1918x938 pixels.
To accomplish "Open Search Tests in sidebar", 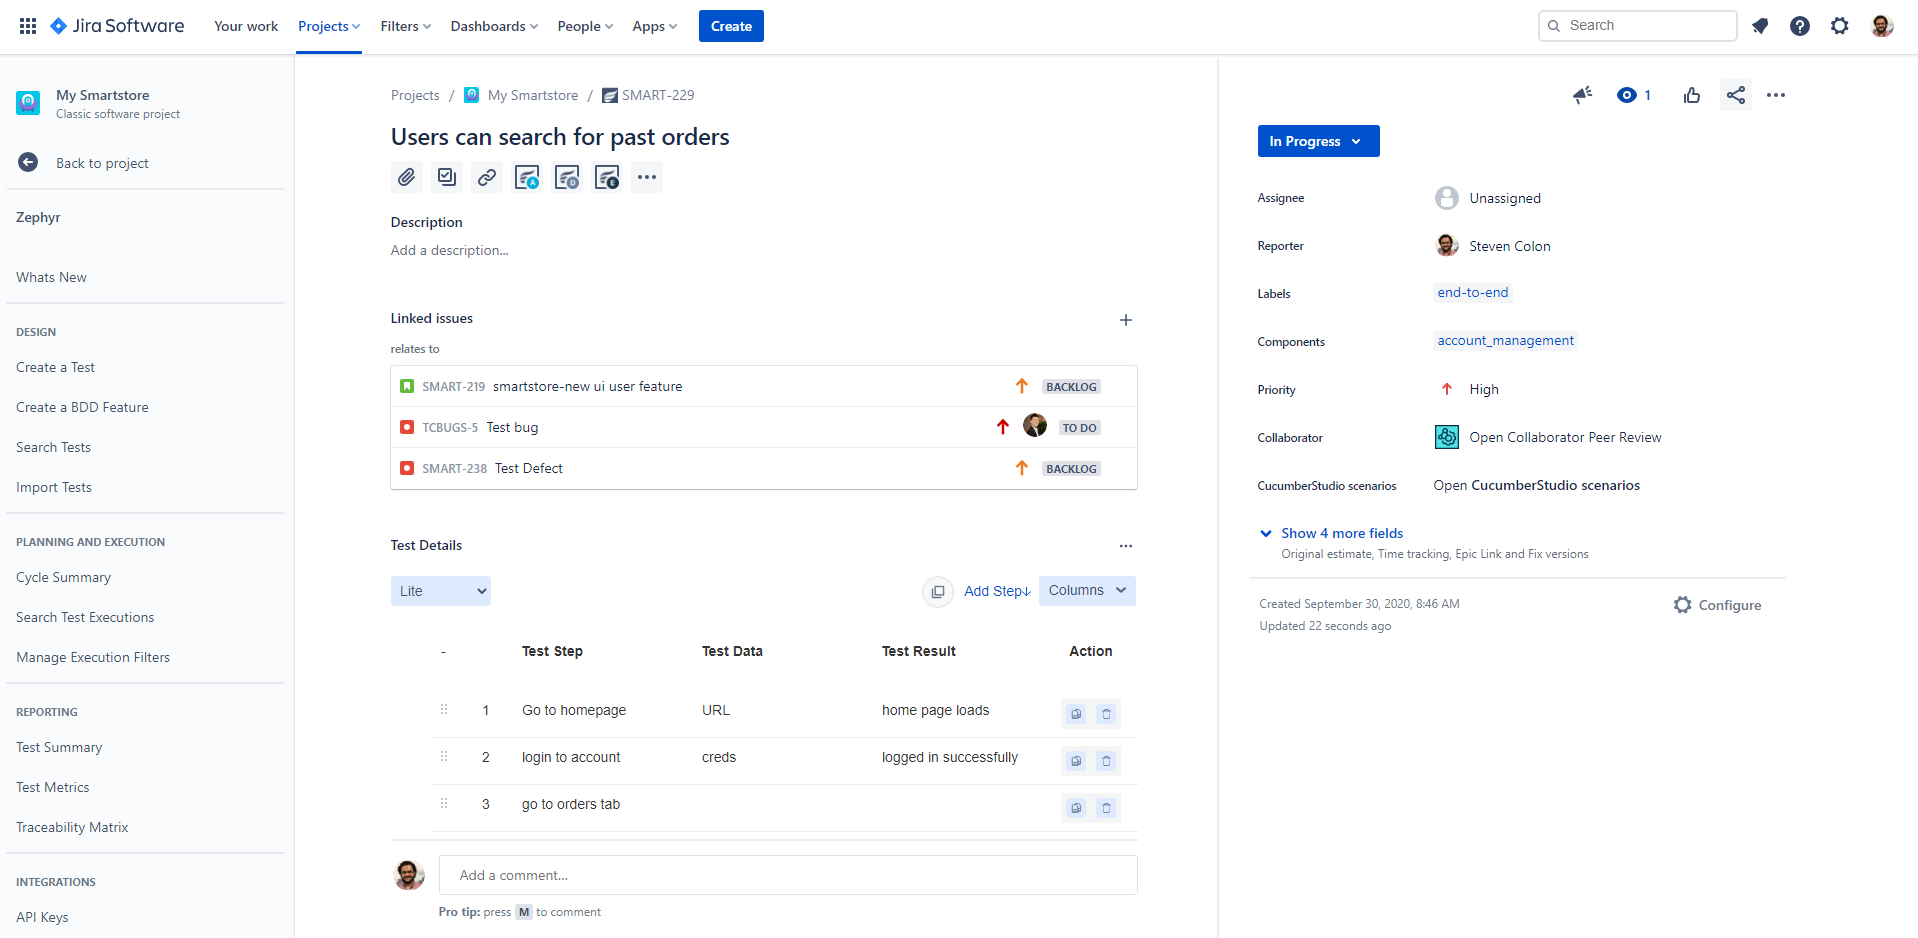I will point(53,447).
